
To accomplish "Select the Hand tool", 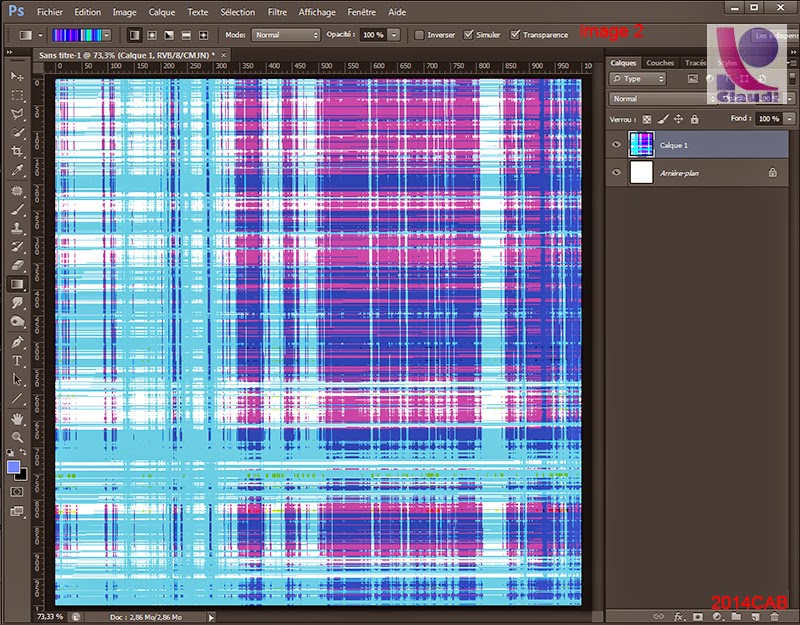I will pyautogui.click(x=17, y=419).
